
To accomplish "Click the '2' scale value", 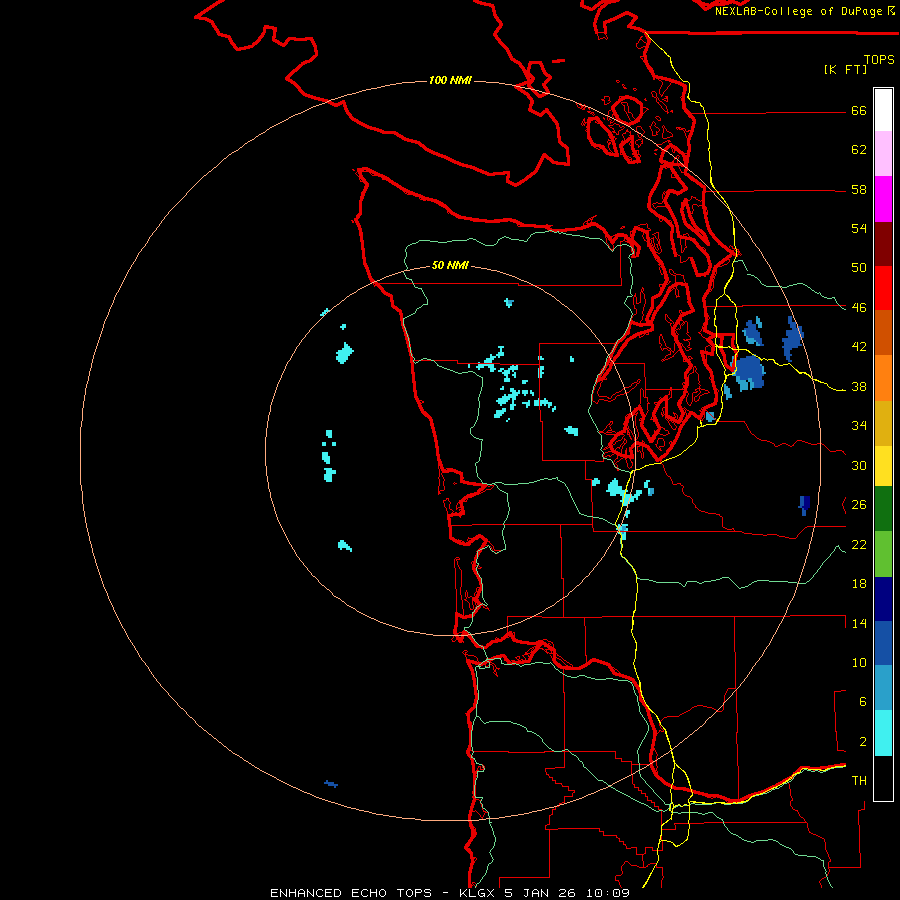I will 863,742.
